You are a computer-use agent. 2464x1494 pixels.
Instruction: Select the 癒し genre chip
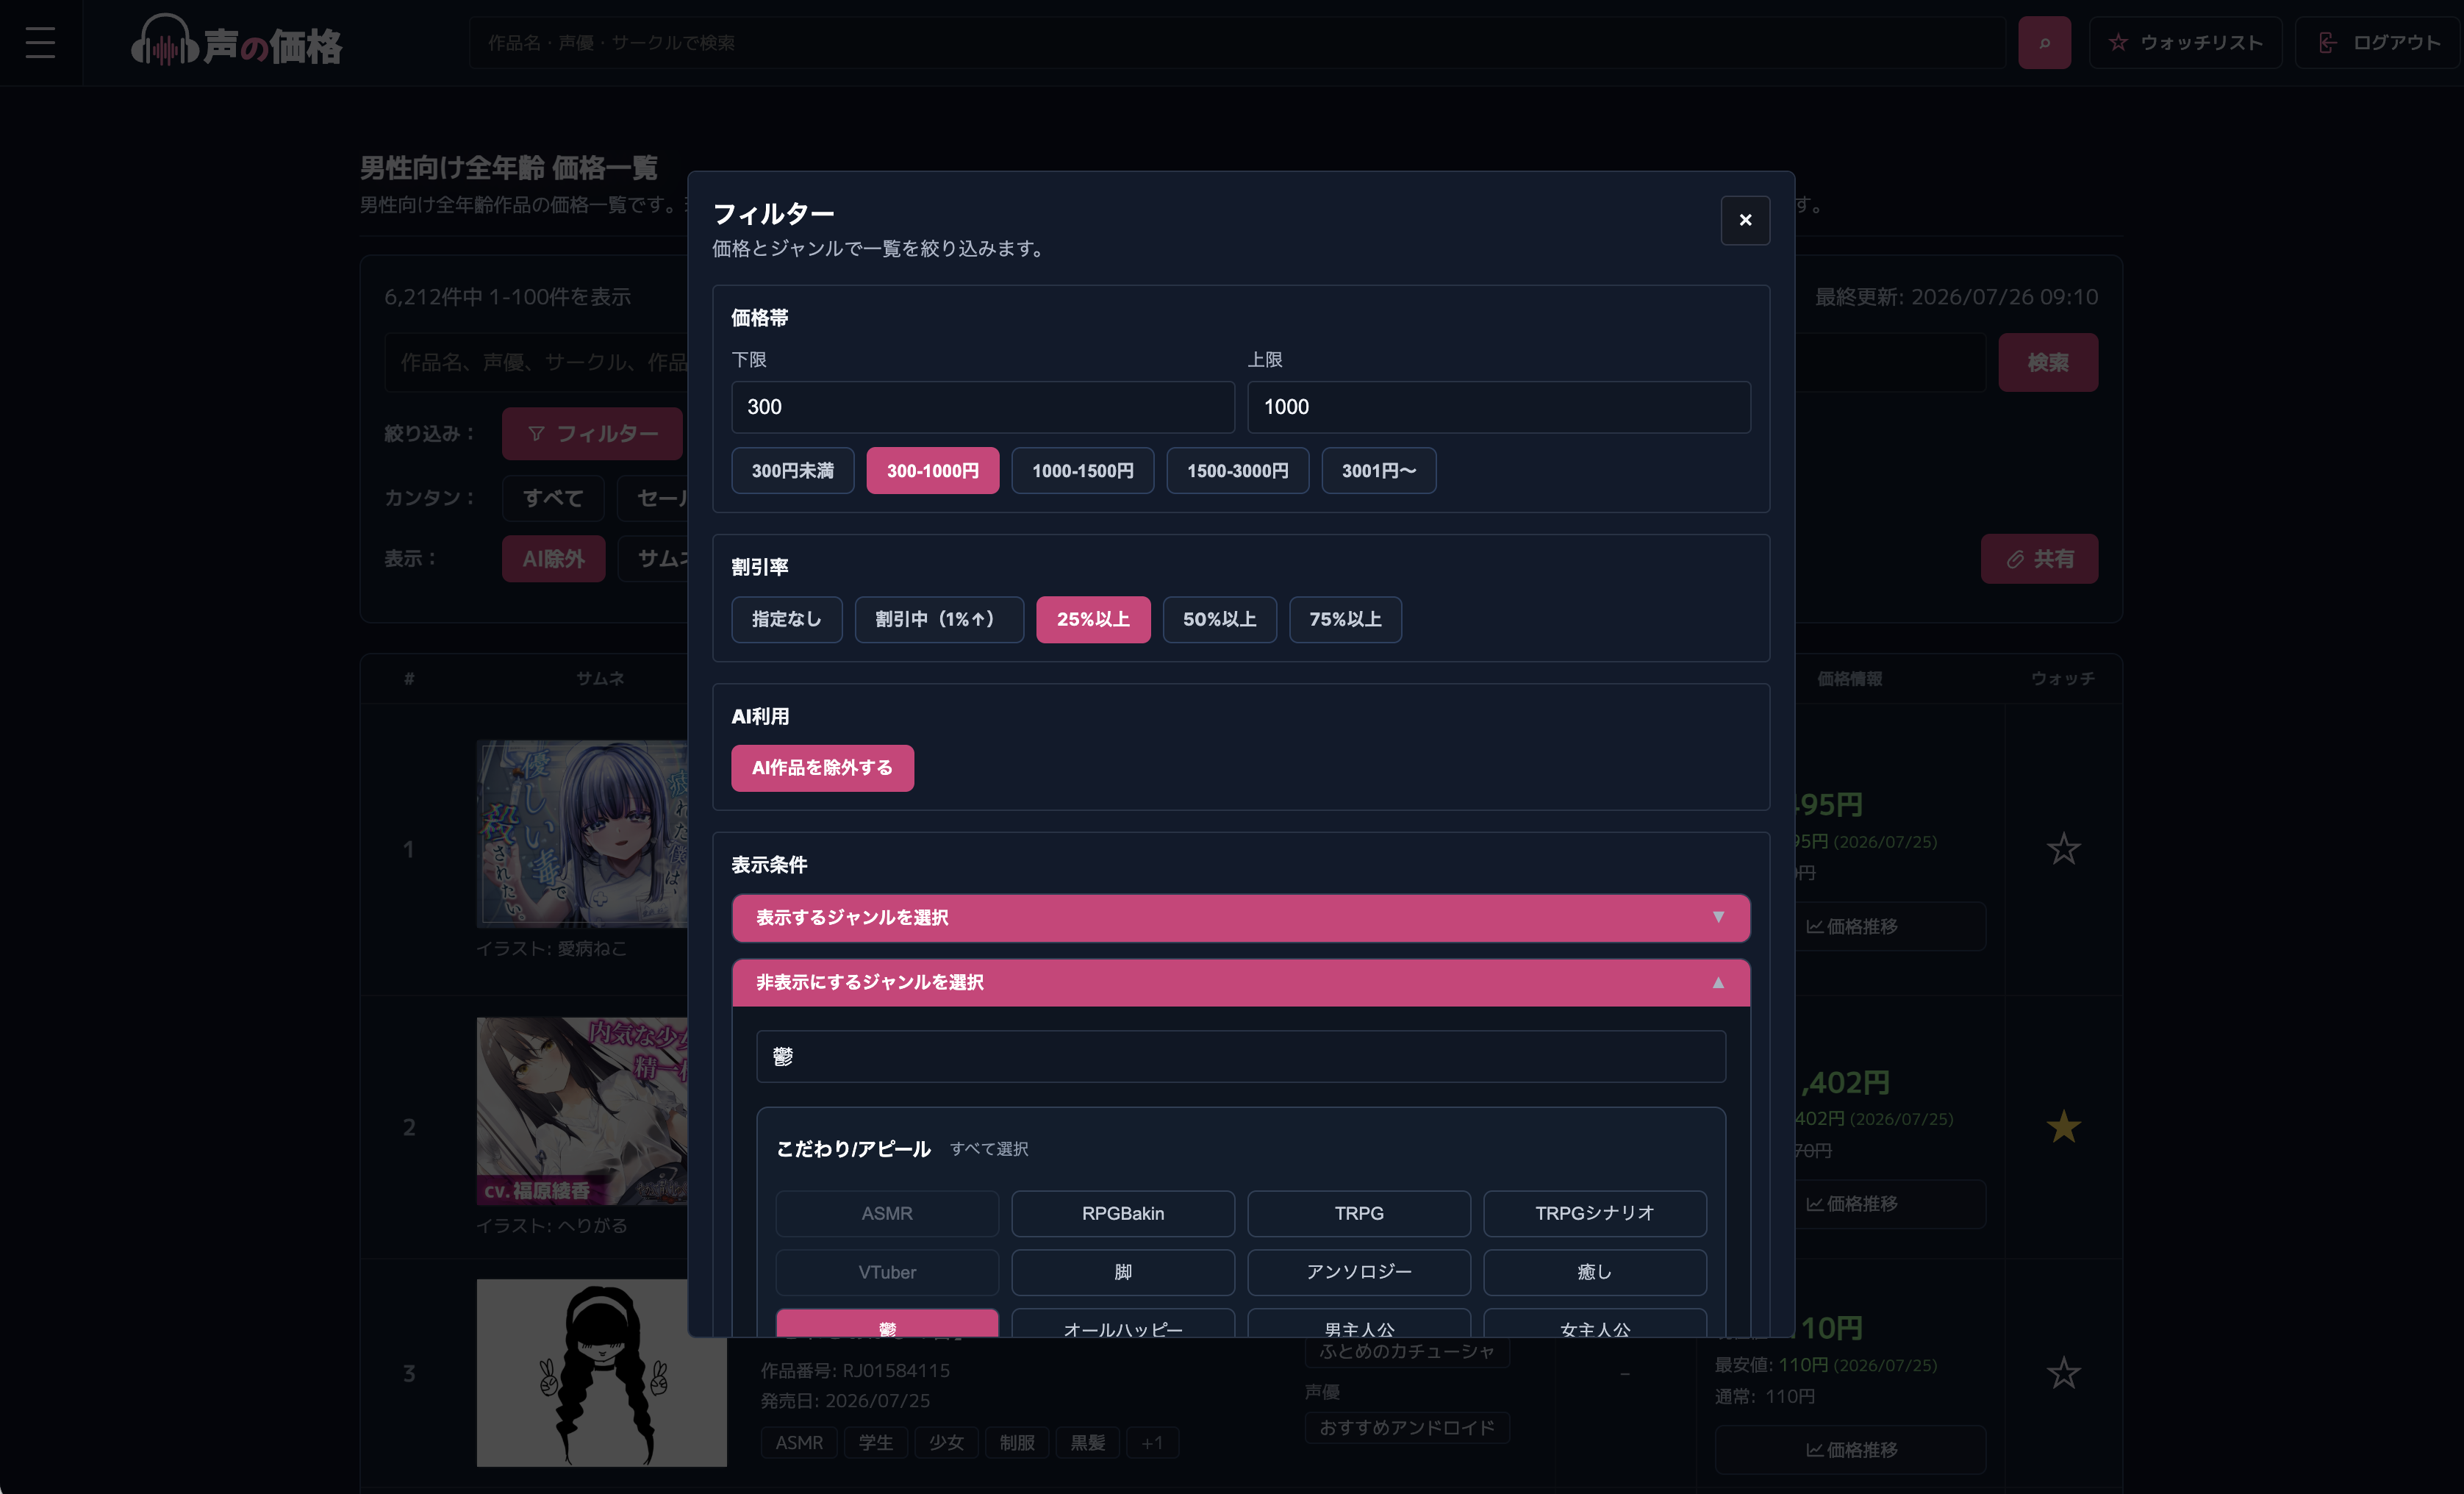pyautogui.click(x=1595, y=1272)
